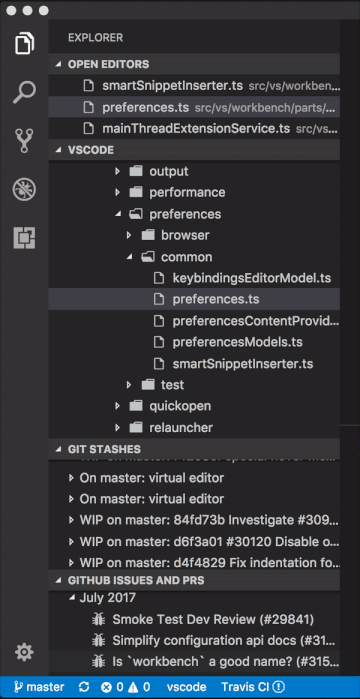Click the vscode status bar item
The image size is (360, 699).
pyautogui.click(x=187, y=687)
